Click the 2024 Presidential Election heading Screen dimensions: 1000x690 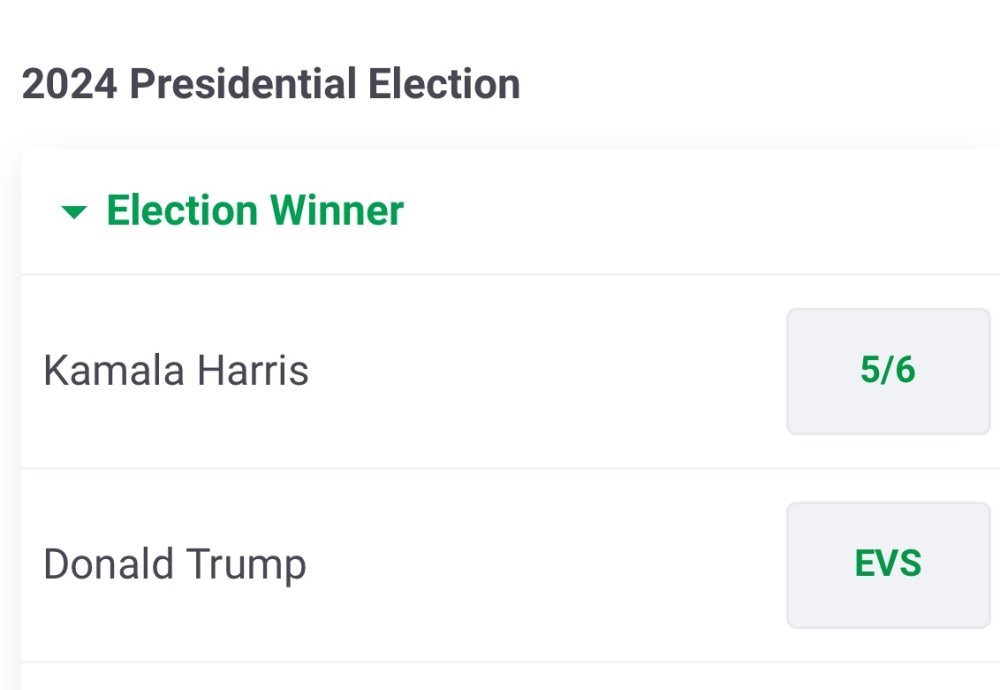click(x=271, y=84)
